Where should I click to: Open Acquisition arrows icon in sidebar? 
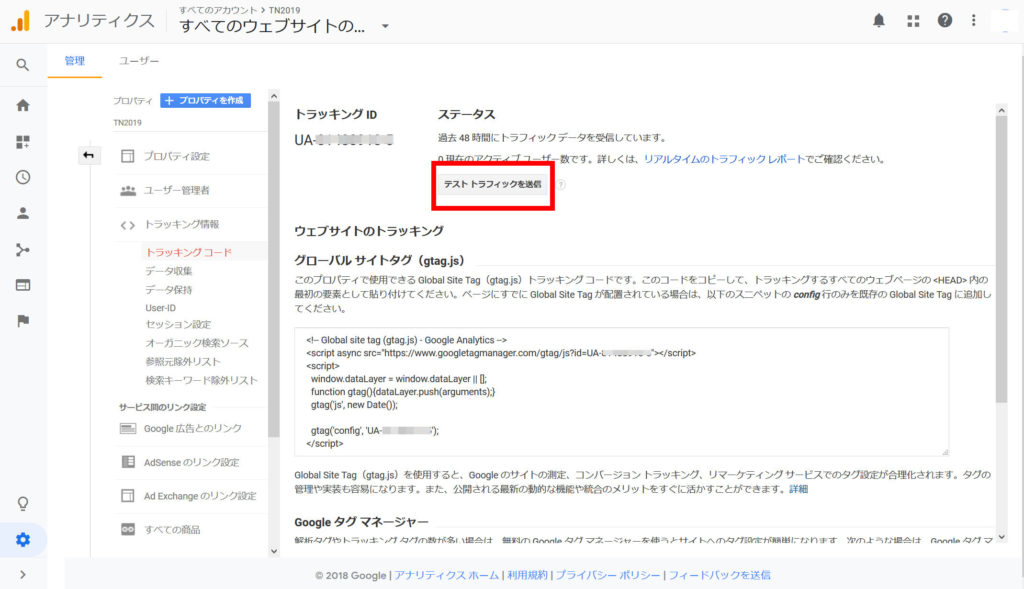click(23, 249)
